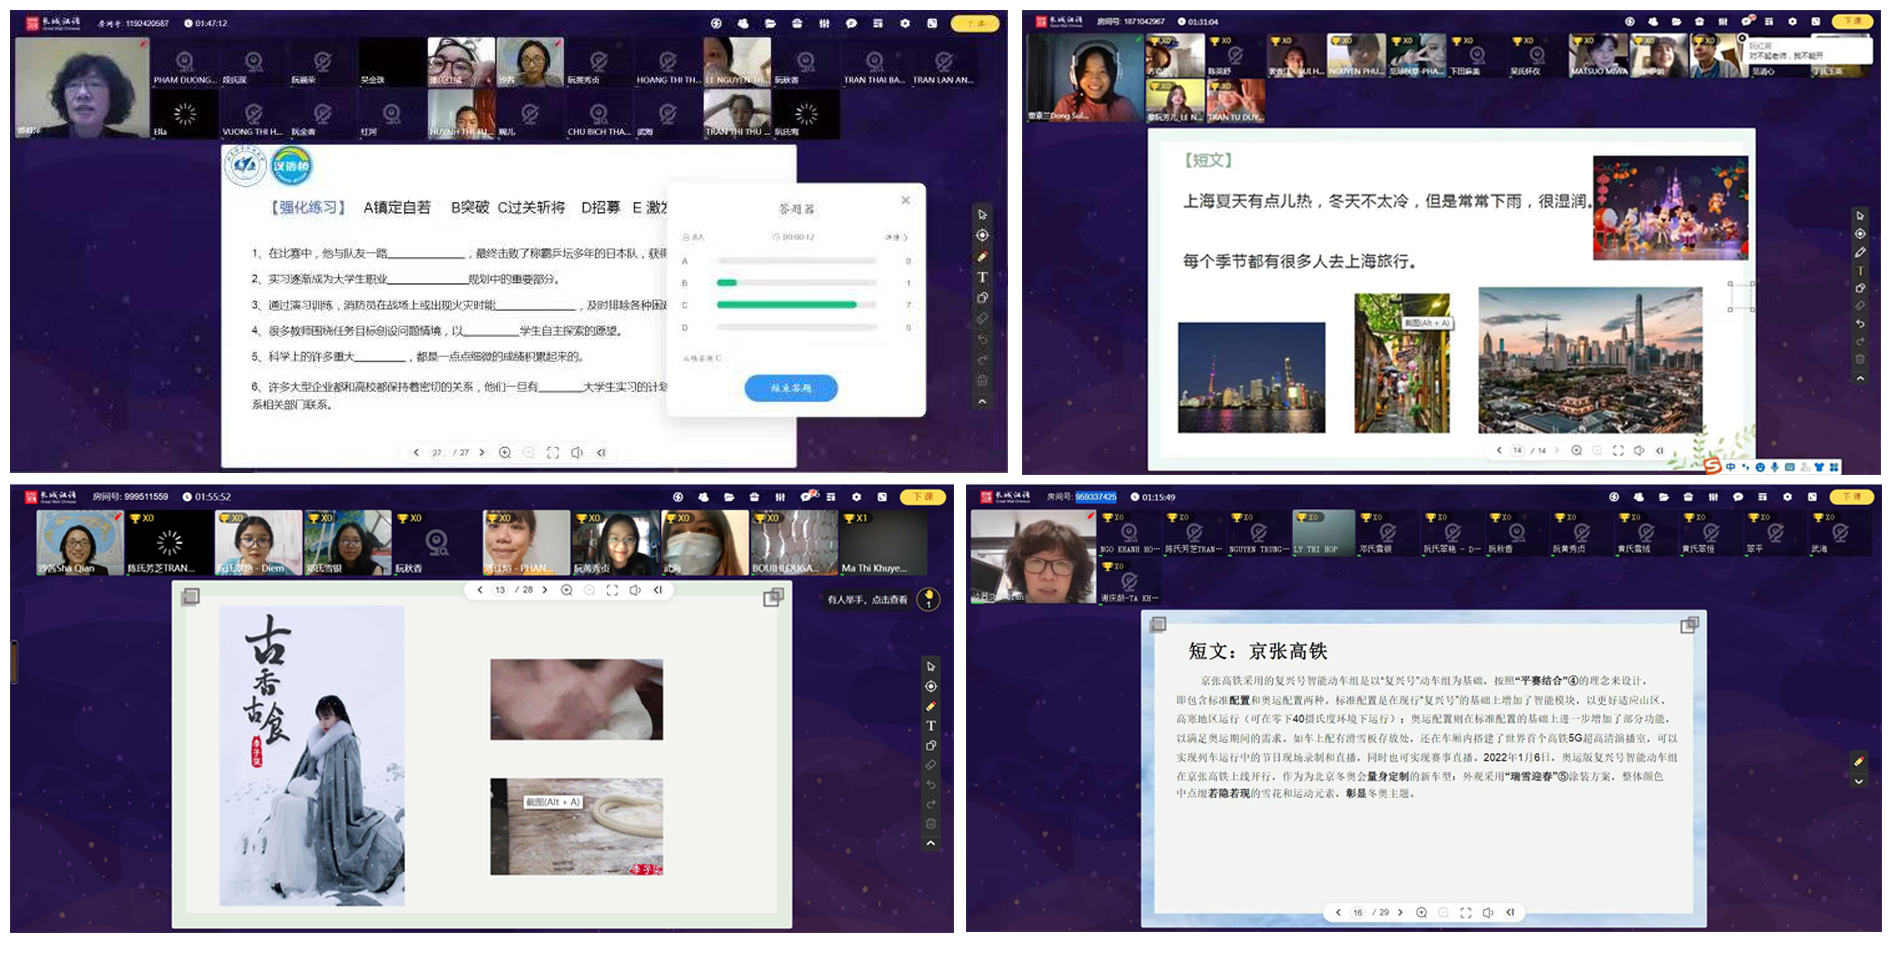This screenshot has height=957, width=1890.
Task: Click the zoom-in magnifier under the Shanghai slide
Action: [1576, 450]
